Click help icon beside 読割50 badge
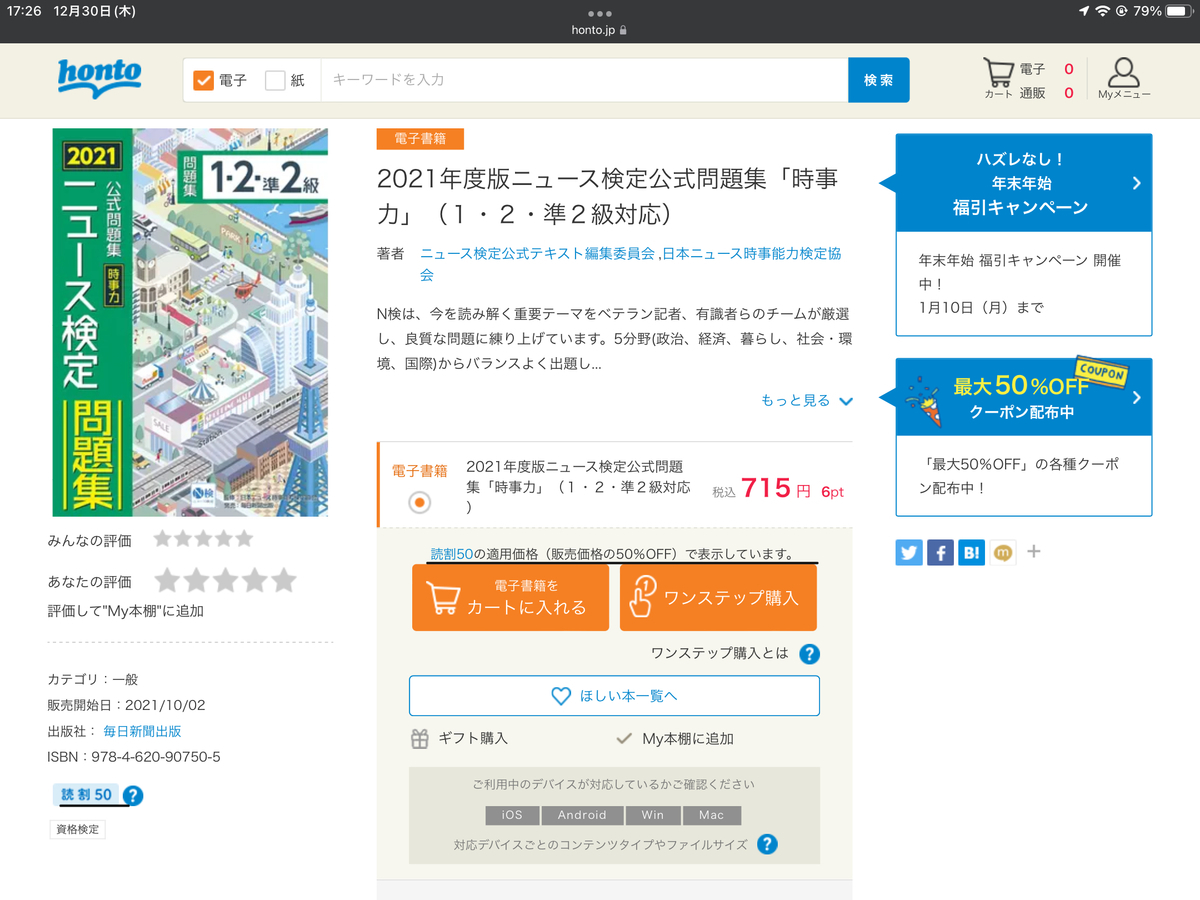This screenshot has height=900, width=1200. point(132,796)
